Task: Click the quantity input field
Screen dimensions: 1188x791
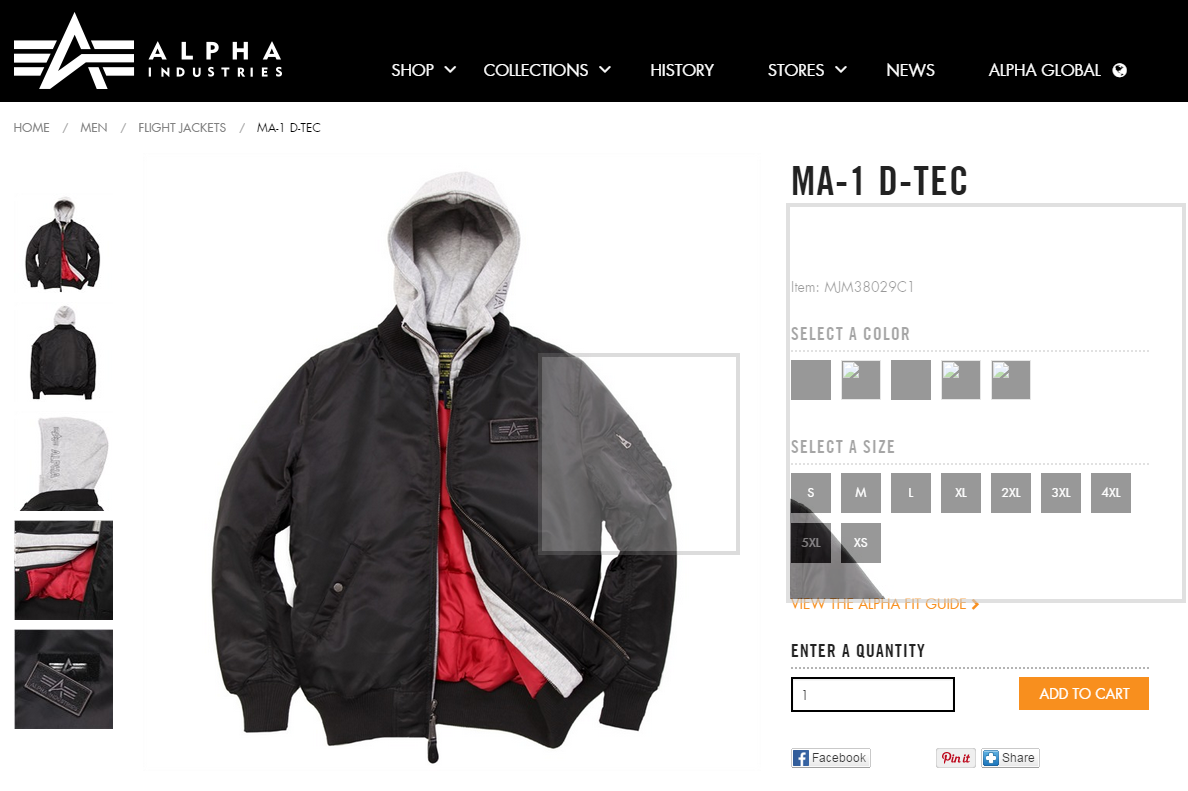Action: point(872,694)
